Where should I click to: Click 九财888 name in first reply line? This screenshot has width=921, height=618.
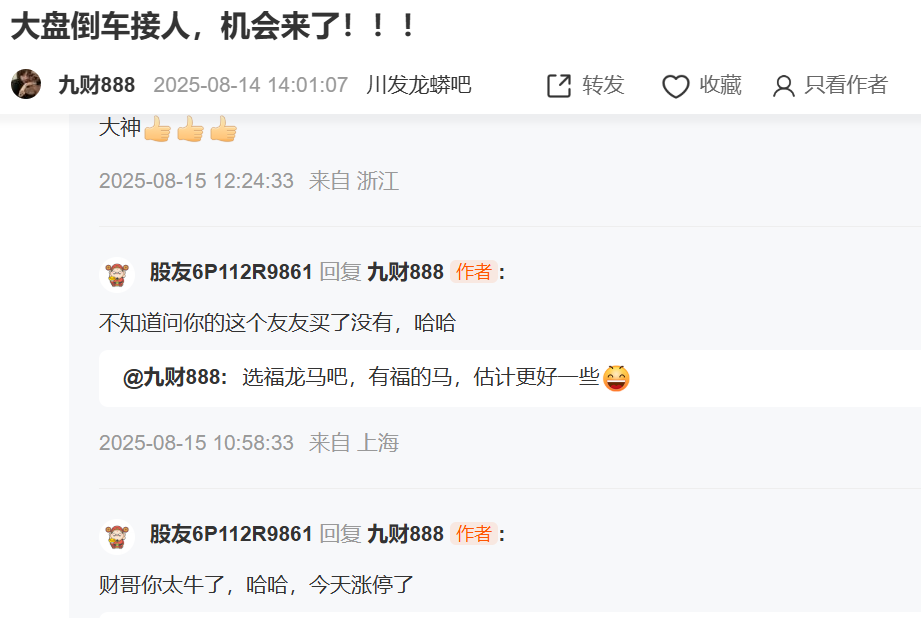[x=405, y=272]
